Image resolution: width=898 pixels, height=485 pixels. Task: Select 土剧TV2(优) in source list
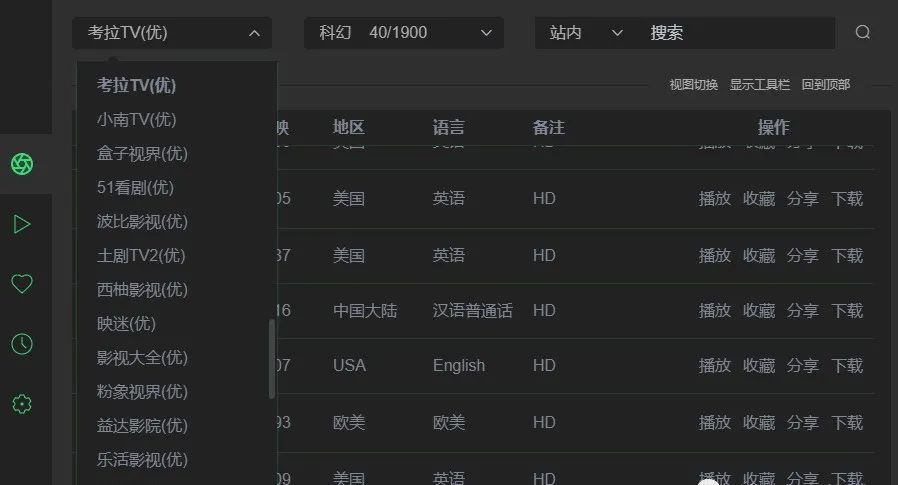(x=141, y=255)
